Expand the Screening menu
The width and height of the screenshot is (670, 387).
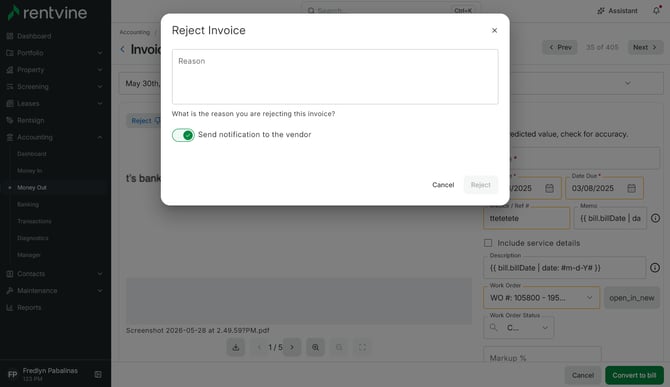pyautogui.click(x=55, y=87)
